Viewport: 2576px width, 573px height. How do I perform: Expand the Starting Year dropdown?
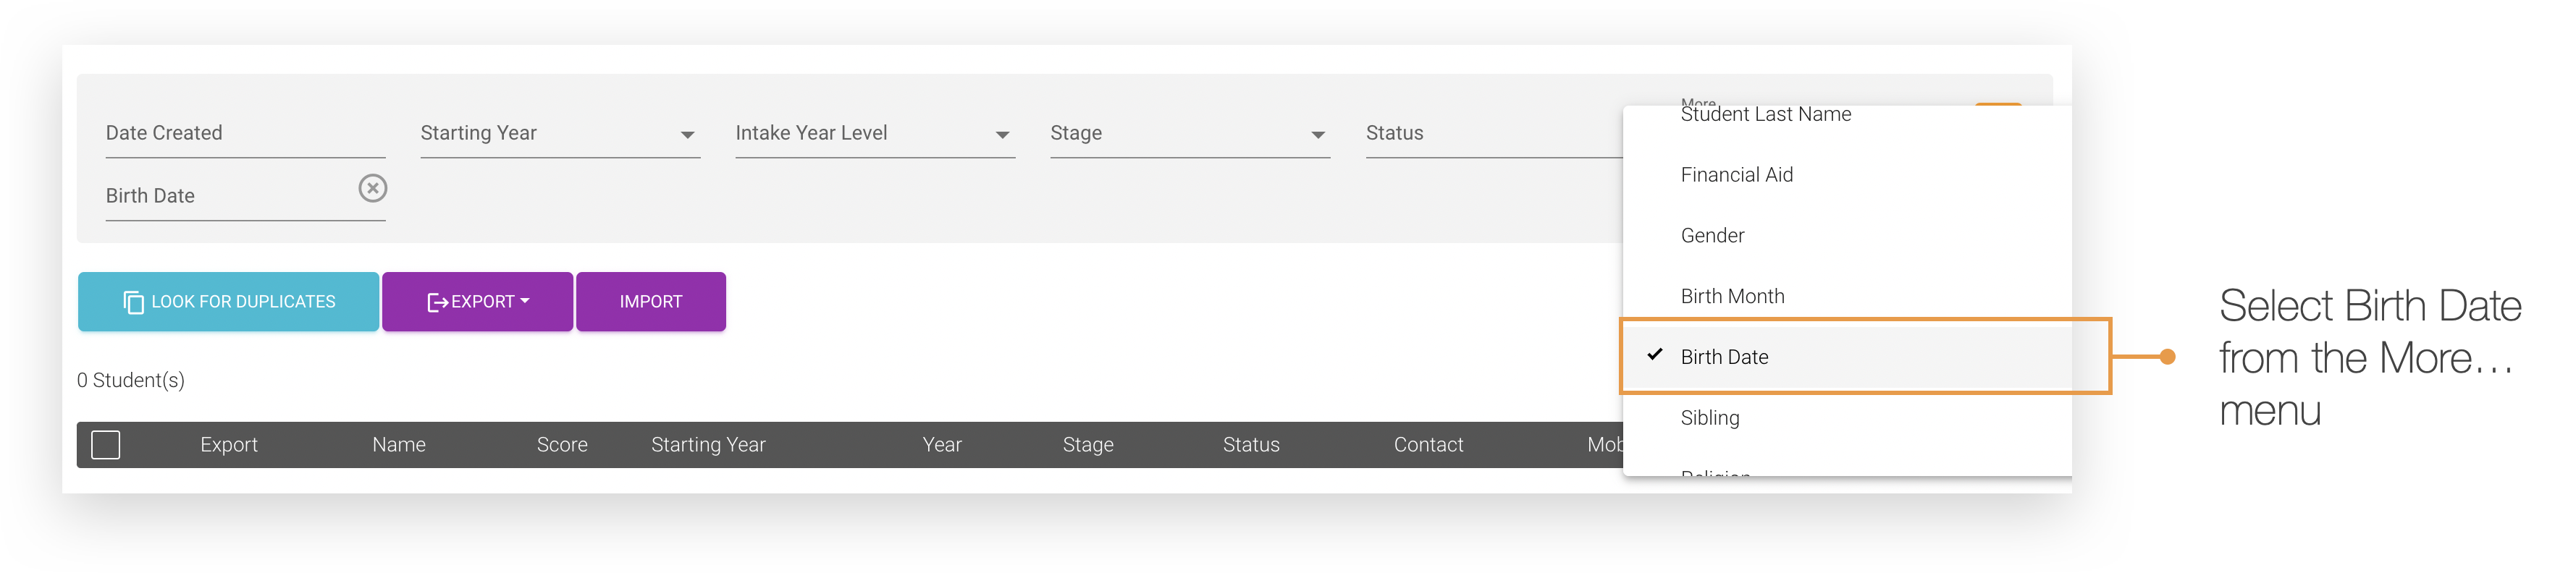click(687, 135)
